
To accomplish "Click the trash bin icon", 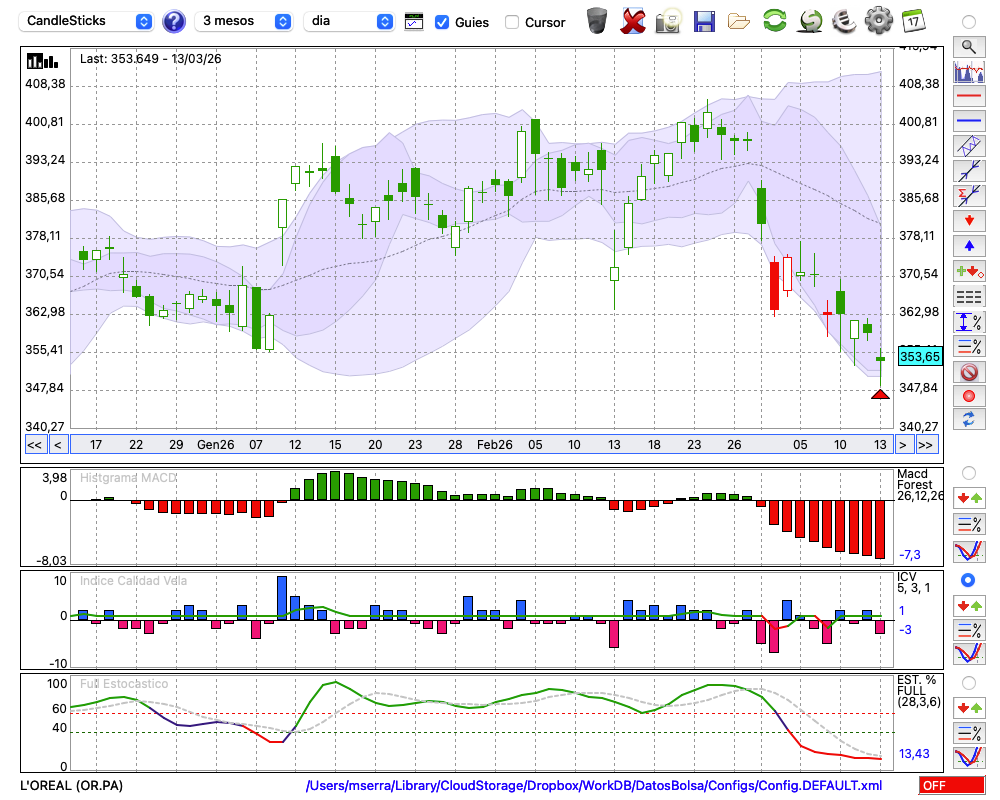I will click(x=597, y=21).
